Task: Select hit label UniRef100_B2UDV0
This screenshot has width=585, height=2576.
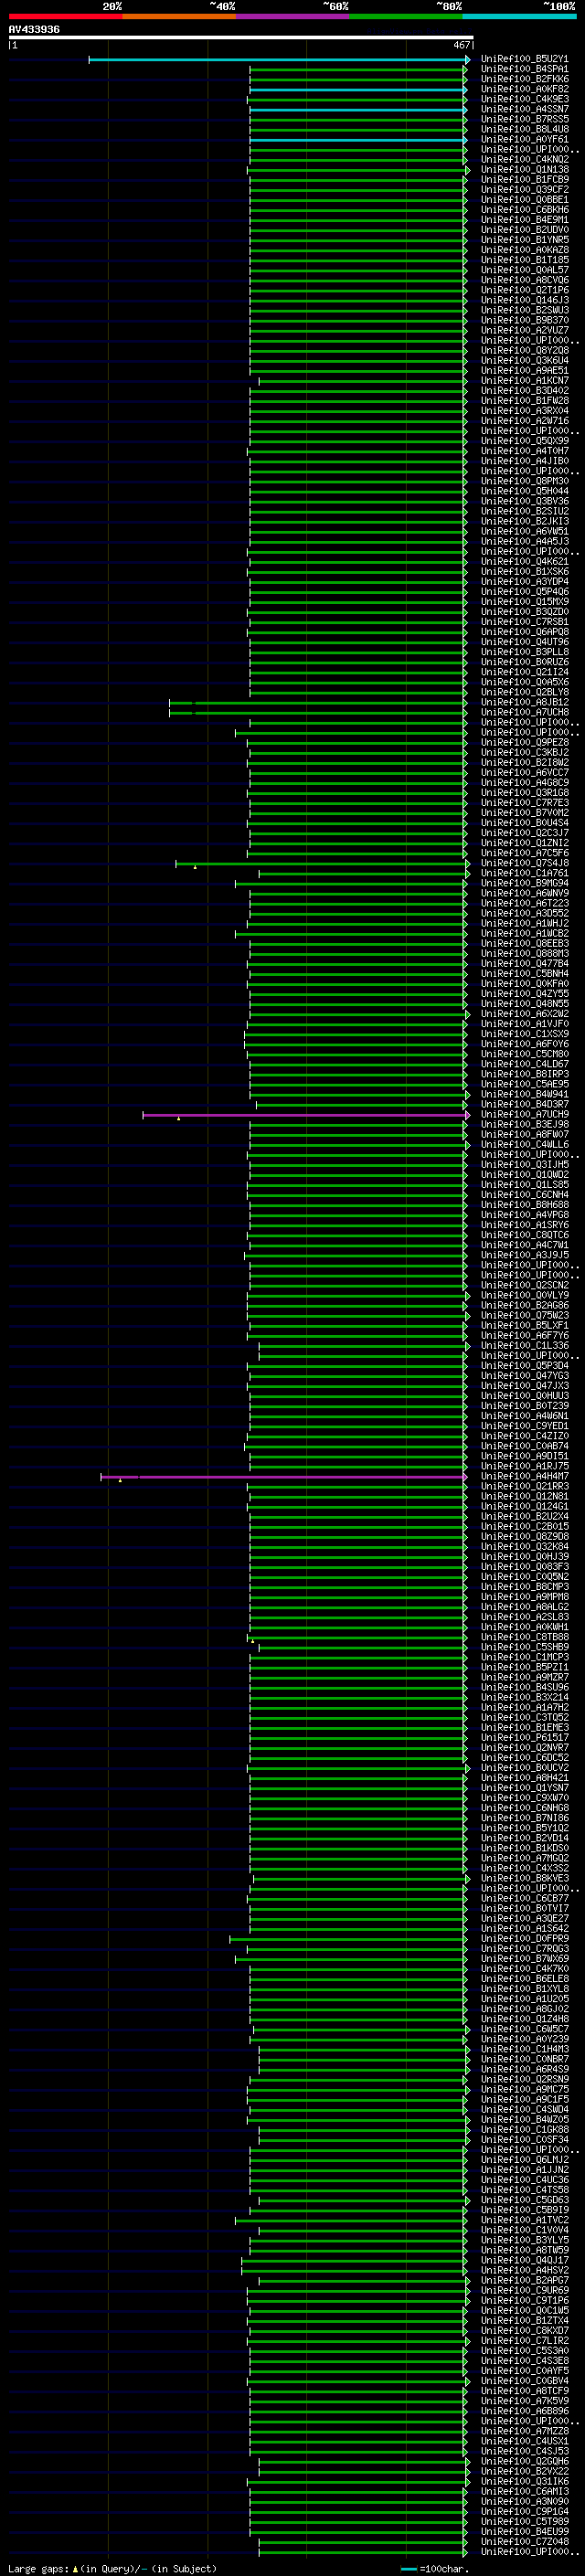Action: coord(525,230)
